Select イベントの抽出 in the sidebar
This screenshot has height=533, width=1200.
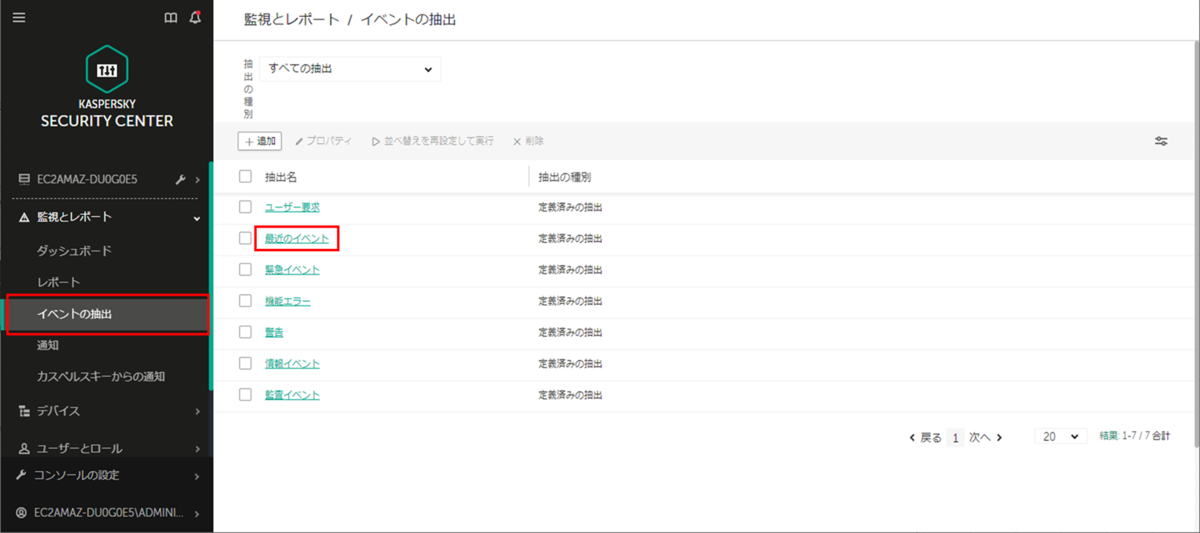pyautogui.click(x=74, y=314)
